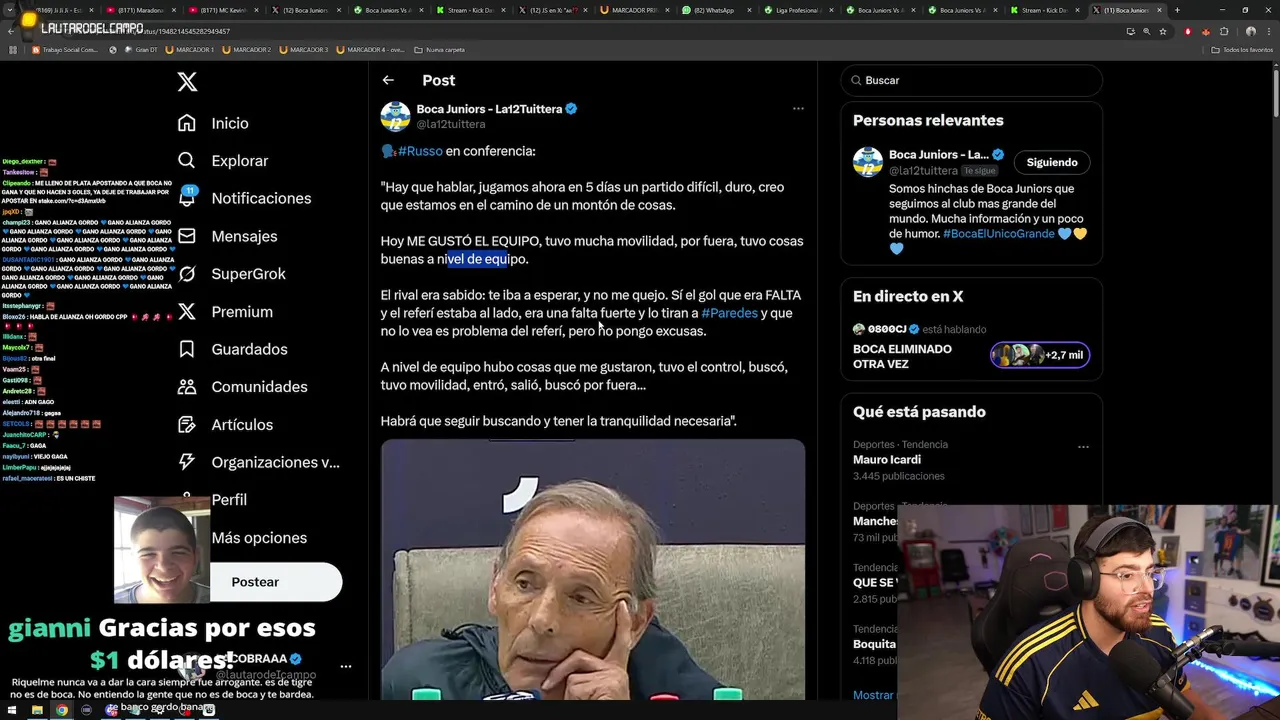Switch to the (8171) Maradona YouTube tab
This screenshot has height=720, width=1280.
pos(139,10)
